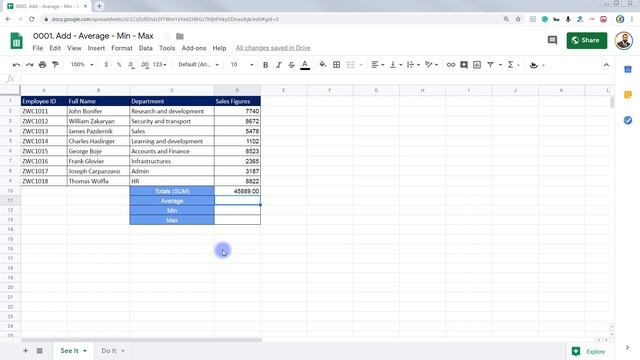The image size is (640, 360).
Task: Format as percent icon
Action: tap(119, 64)
